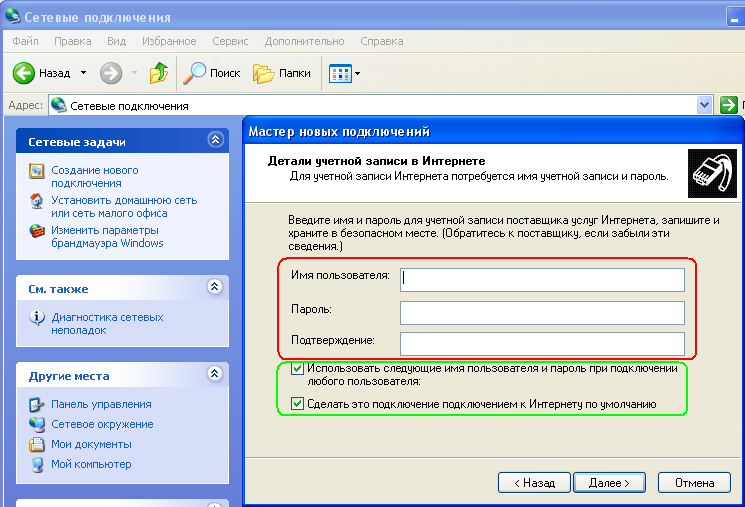Uncheck make default Internet connection
This screenshot has height=507, width=745.
tap(297, 404)
